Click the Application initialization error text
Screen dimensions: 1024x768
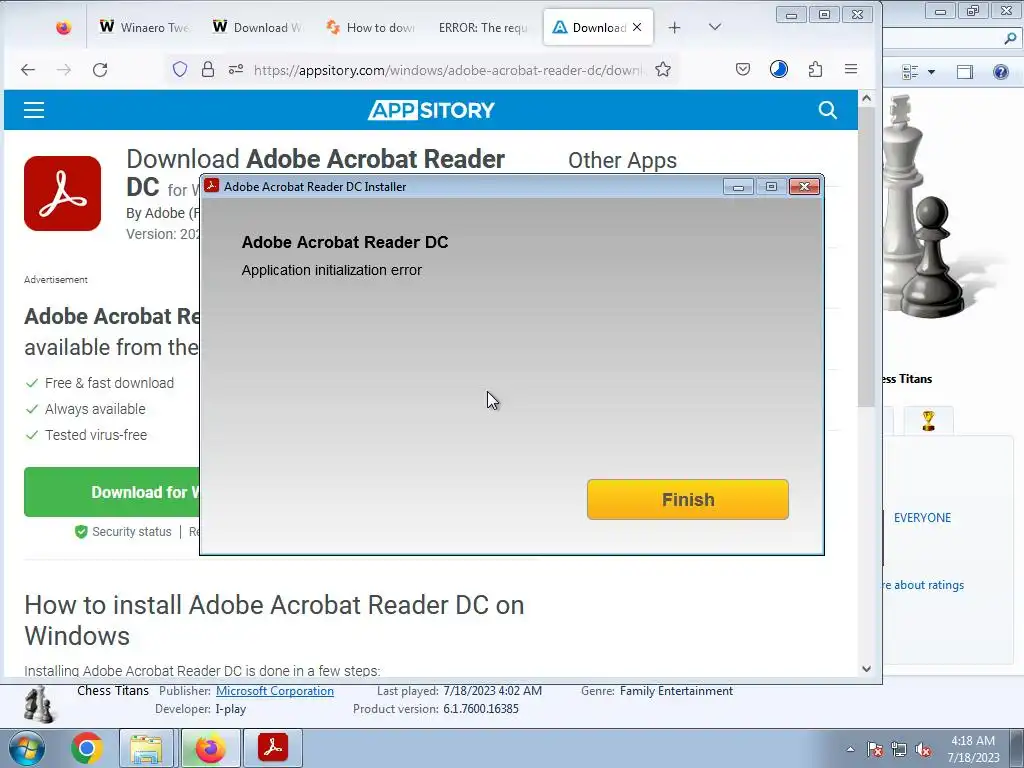[332, 270]
